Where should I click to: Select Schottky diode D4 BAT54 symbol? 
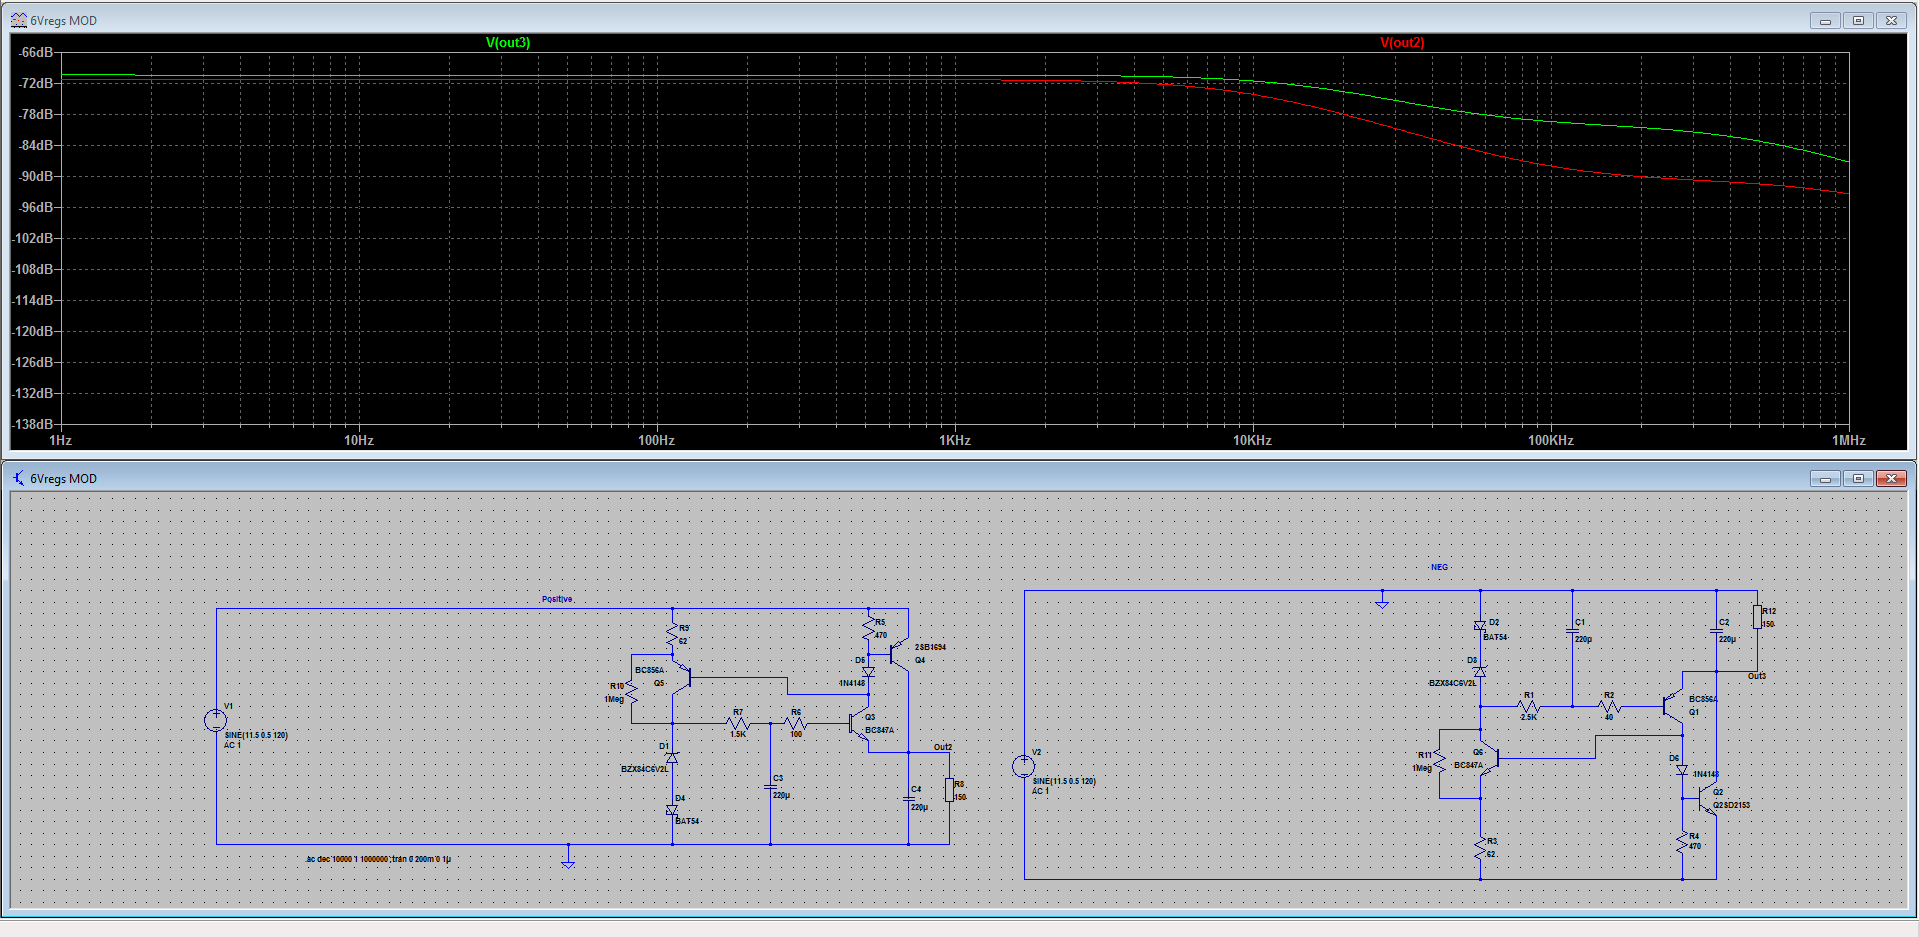coord(672,811)
